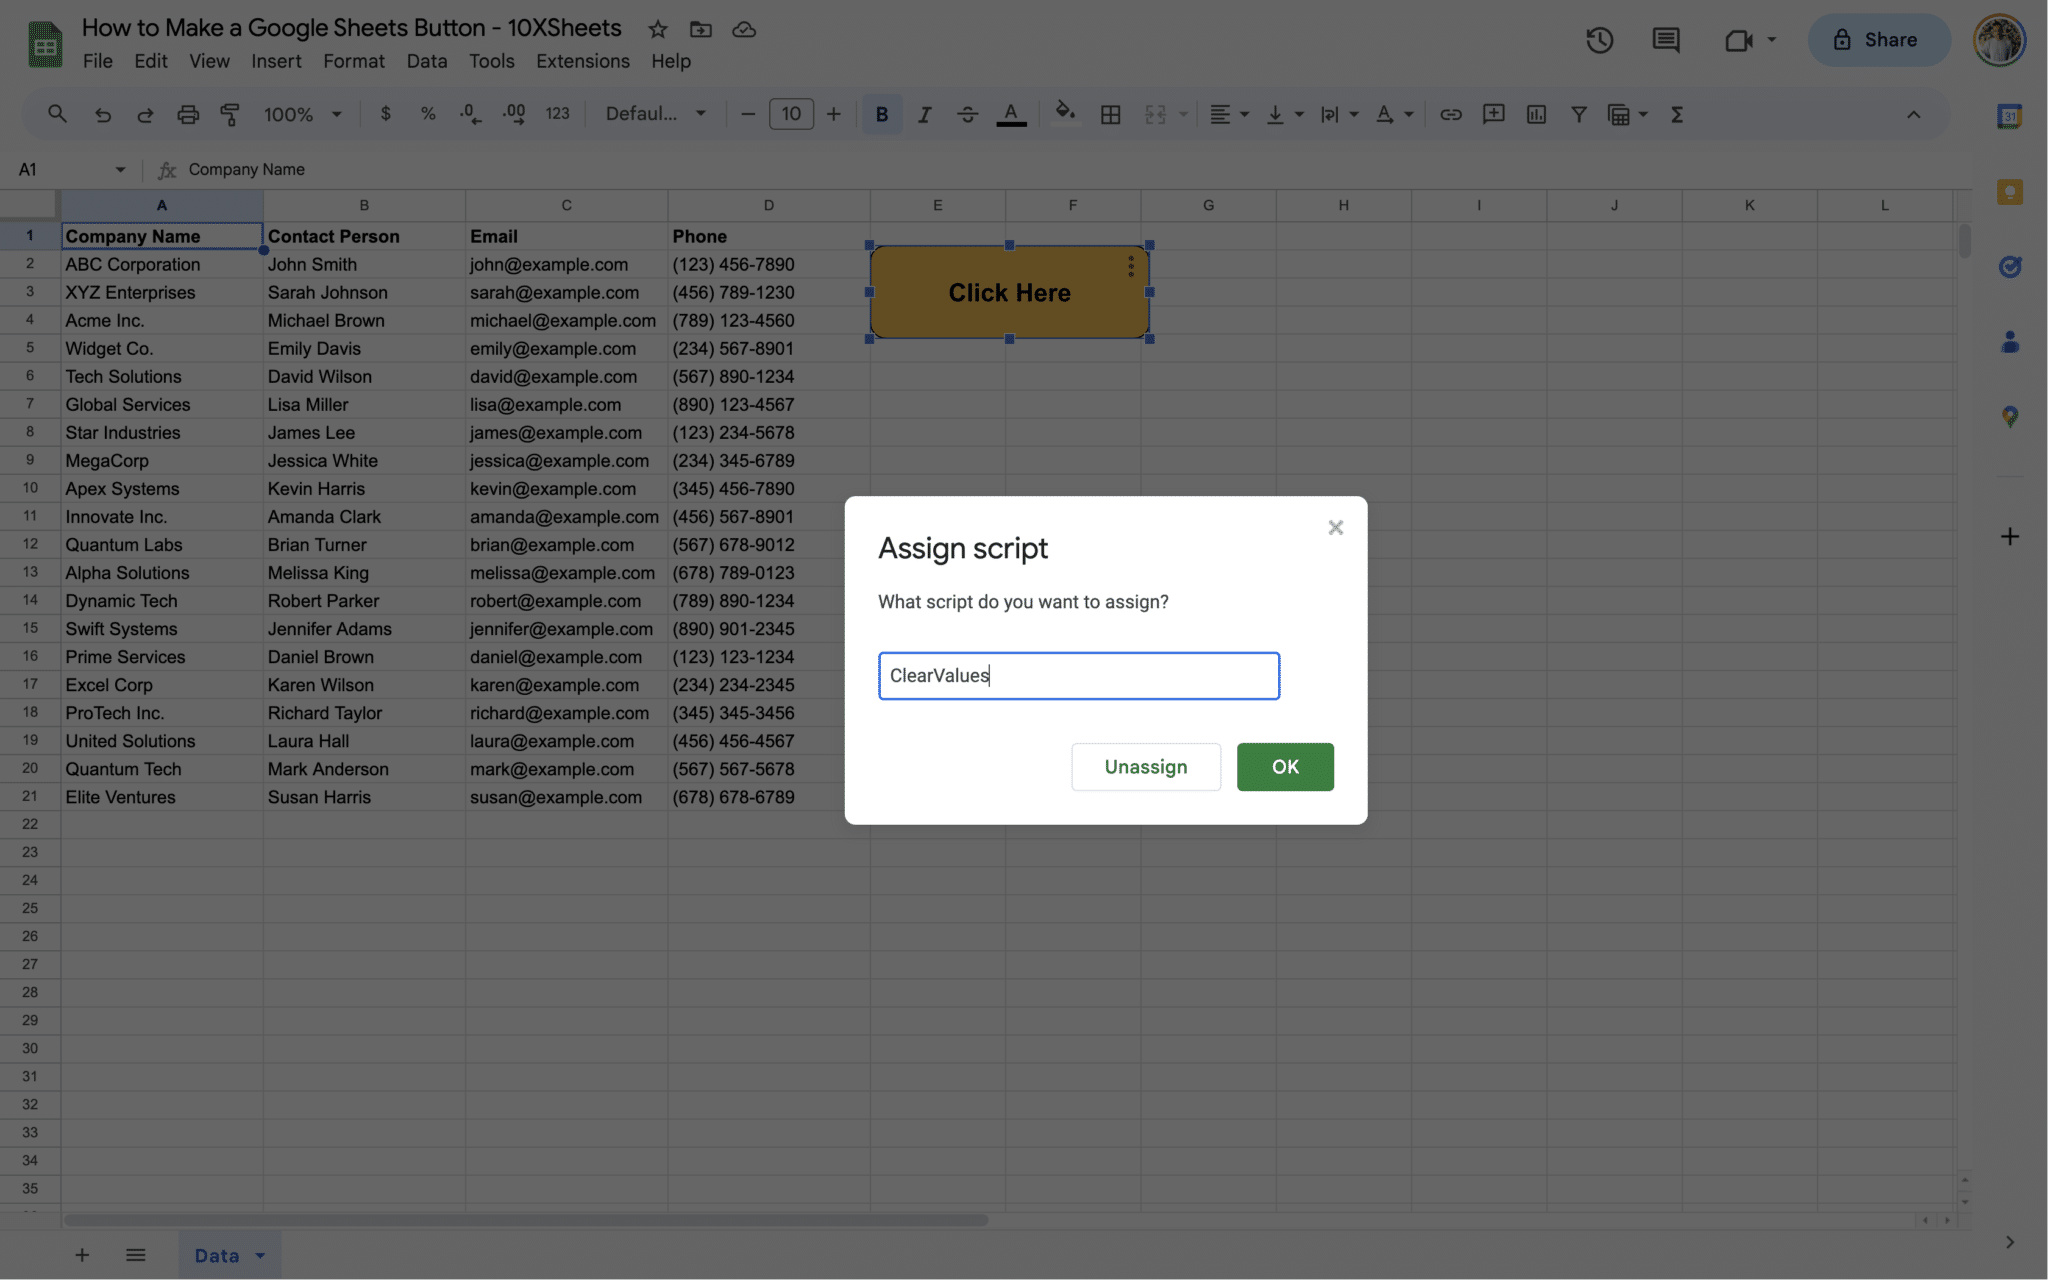Open the font family dropdown
Viewport: 2048px width, 1280px height.
(x=655, y=114)
